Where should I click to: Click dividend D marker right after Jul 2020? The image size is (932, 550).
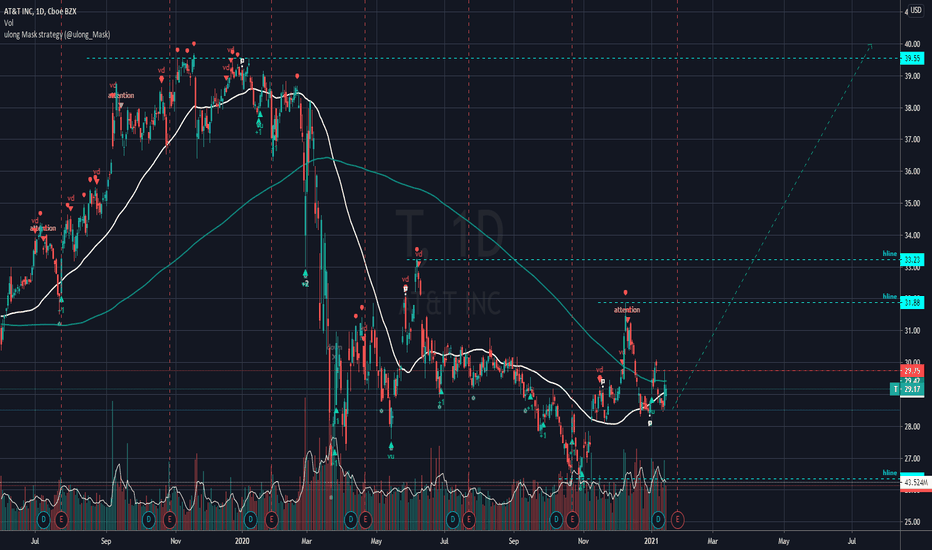[x=453, y=520]
